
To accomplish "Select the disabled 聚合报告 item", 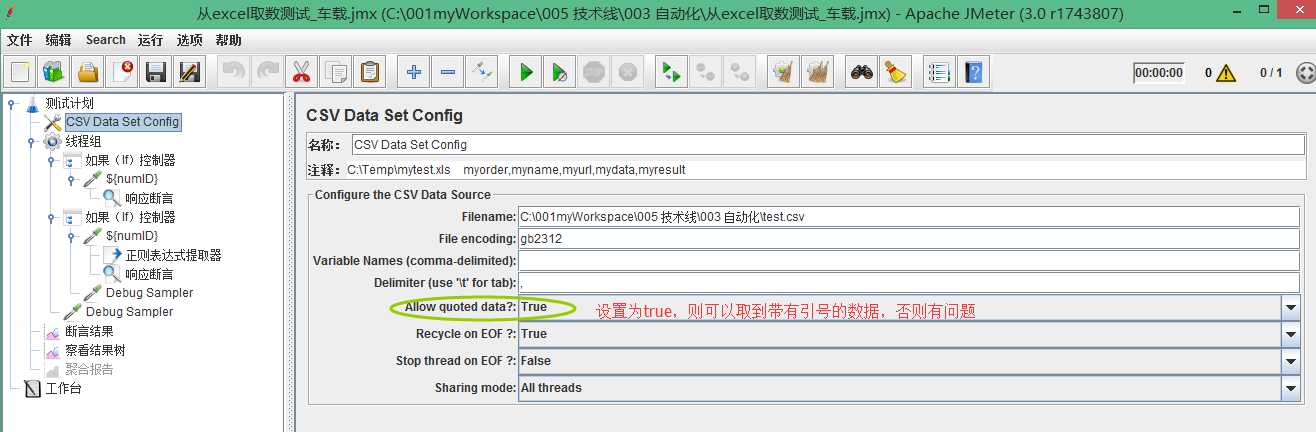I will [89, 369].
